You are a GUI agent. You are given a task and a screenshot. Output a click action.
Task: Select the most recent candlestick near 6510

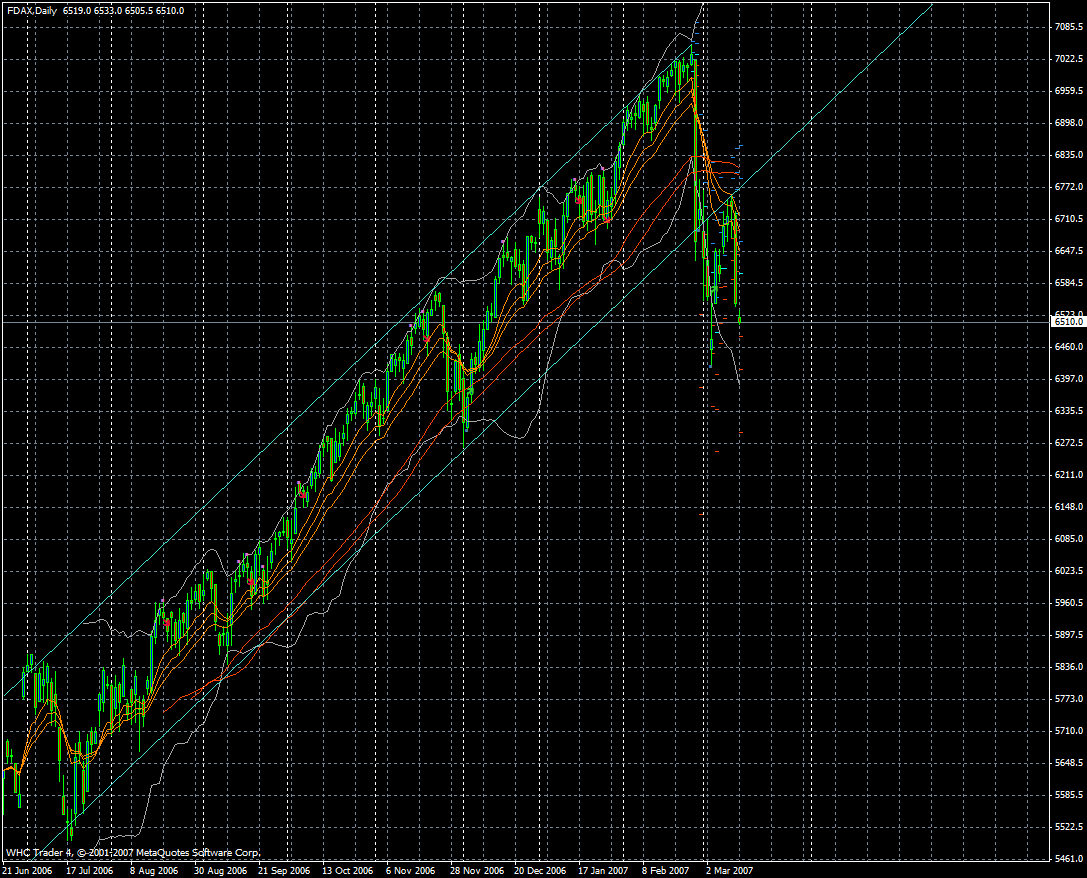tap(740, 318)
